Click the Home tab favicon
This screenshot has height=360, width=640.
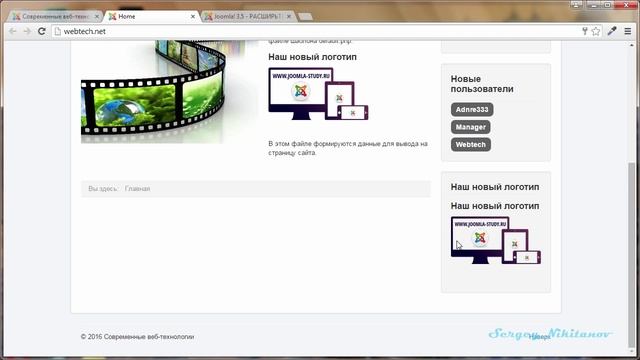tap(112, 16)
